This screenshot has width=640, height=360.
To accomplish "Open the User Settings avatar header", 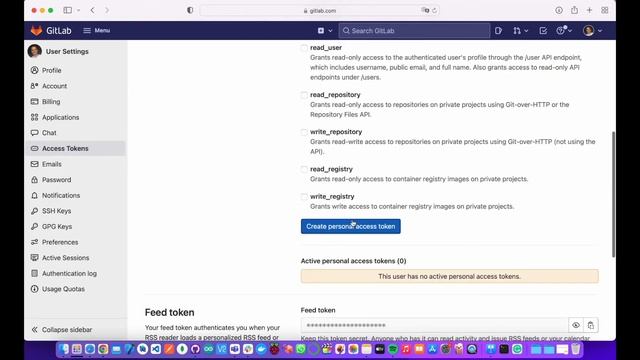I will tap(58, 51).
